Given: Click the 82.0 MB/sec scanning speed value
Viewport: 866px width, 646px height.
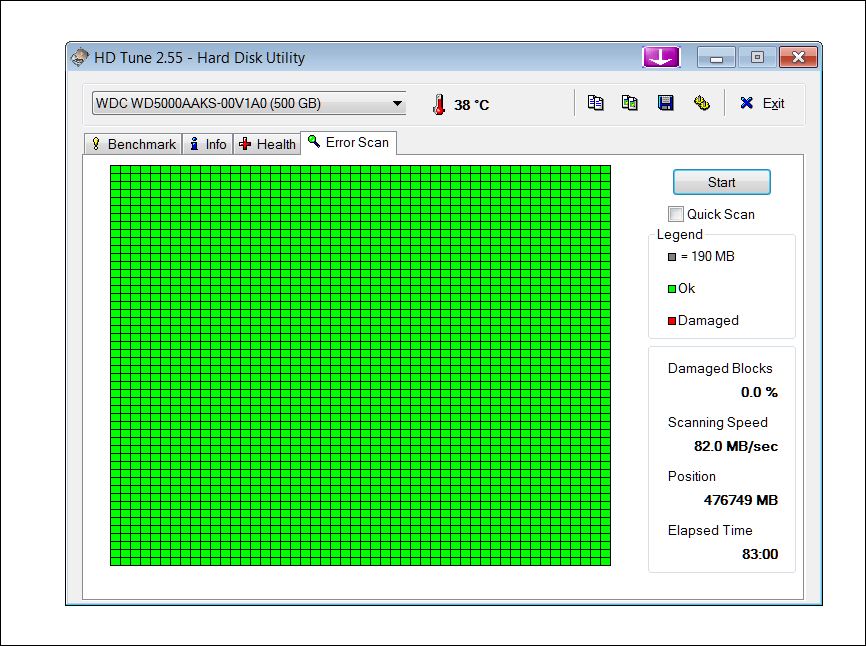Looking at the screenshot, I should [736, 446].
